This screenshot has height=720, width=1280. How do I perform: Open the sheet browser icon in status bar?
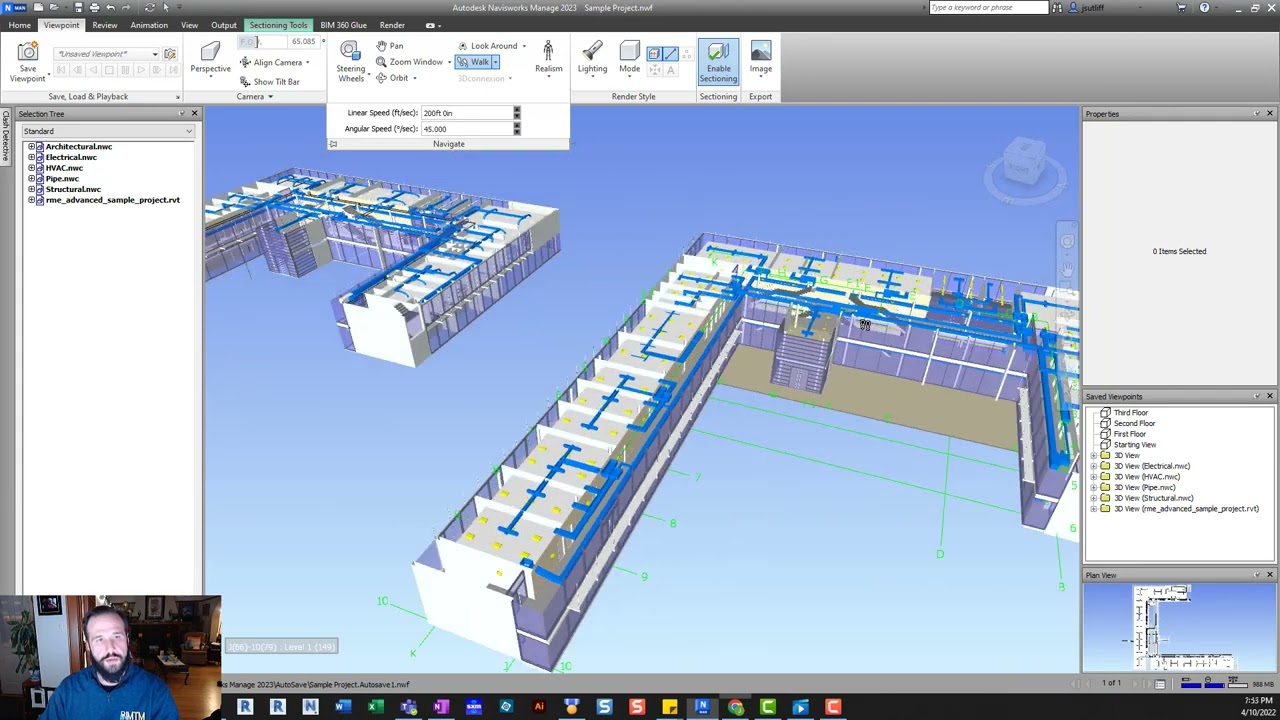click(1160, 684)
